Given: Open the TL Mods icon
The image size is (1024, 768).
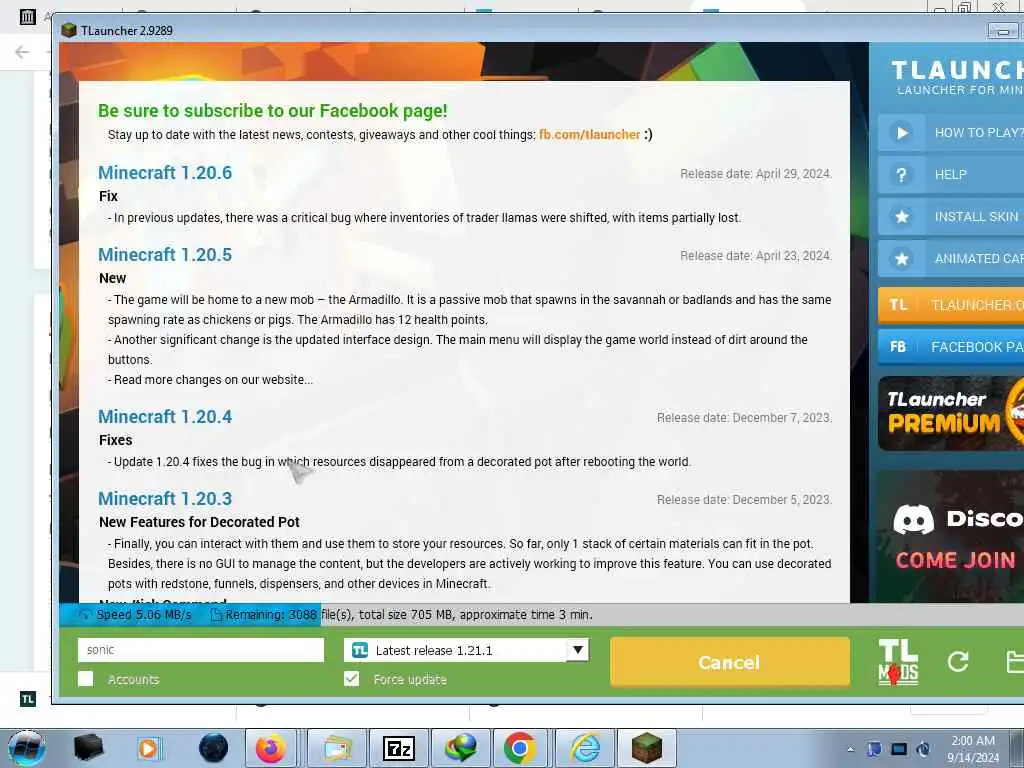Looking at the screenshot, I should pos(899,662).
